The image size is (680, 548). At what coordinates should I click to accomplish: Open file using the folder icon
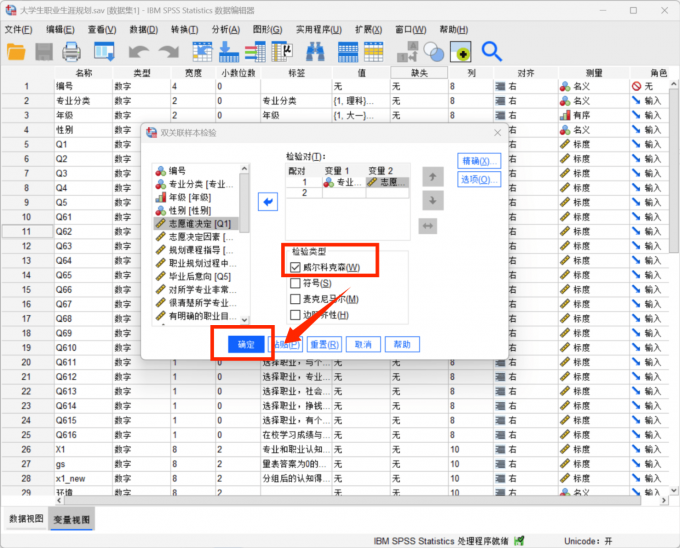coord(16,52)
